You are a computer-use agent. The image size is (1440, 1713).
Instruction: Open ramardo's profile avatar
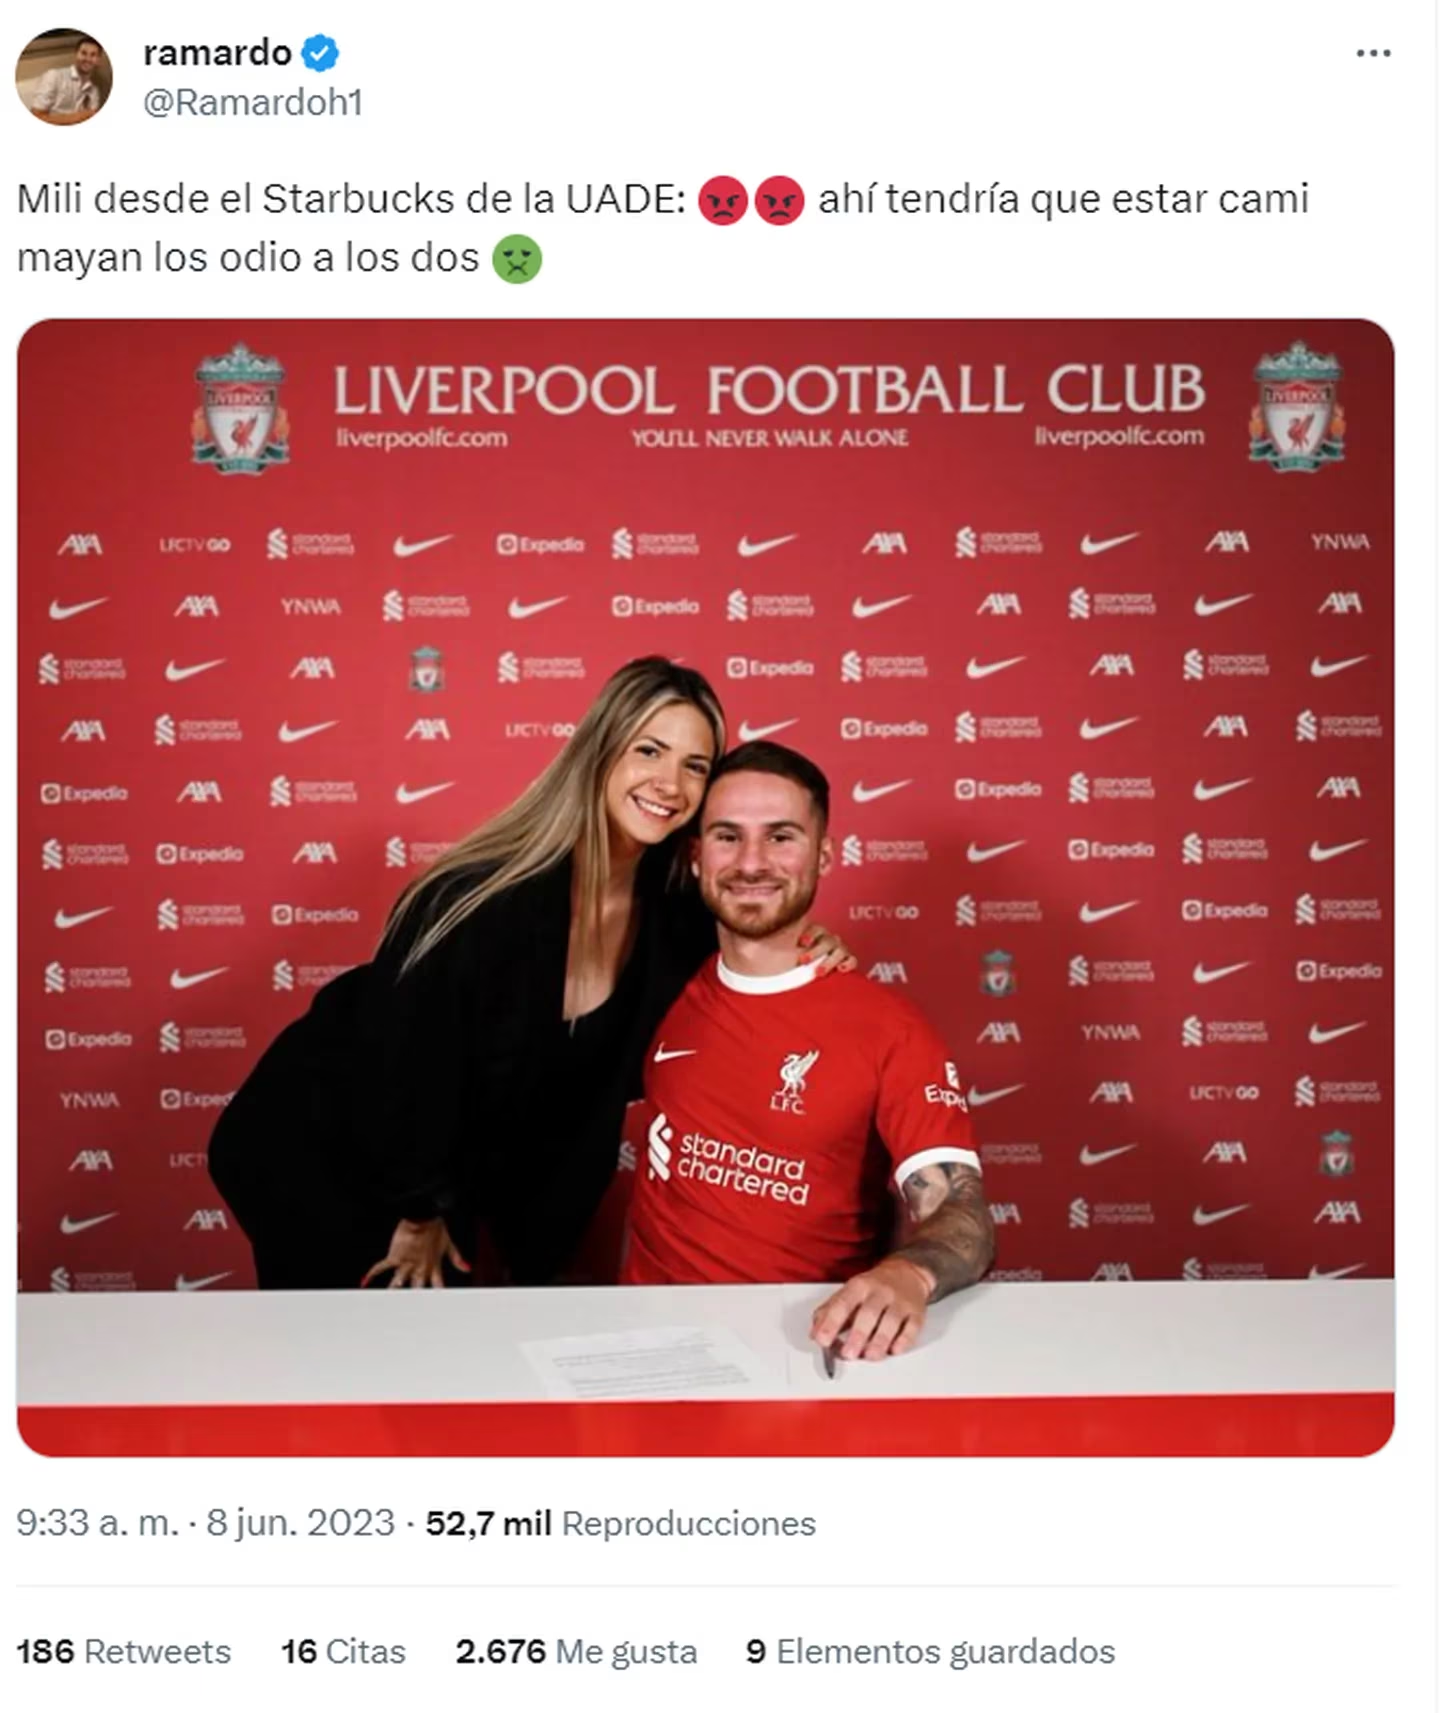click(64, 77)
